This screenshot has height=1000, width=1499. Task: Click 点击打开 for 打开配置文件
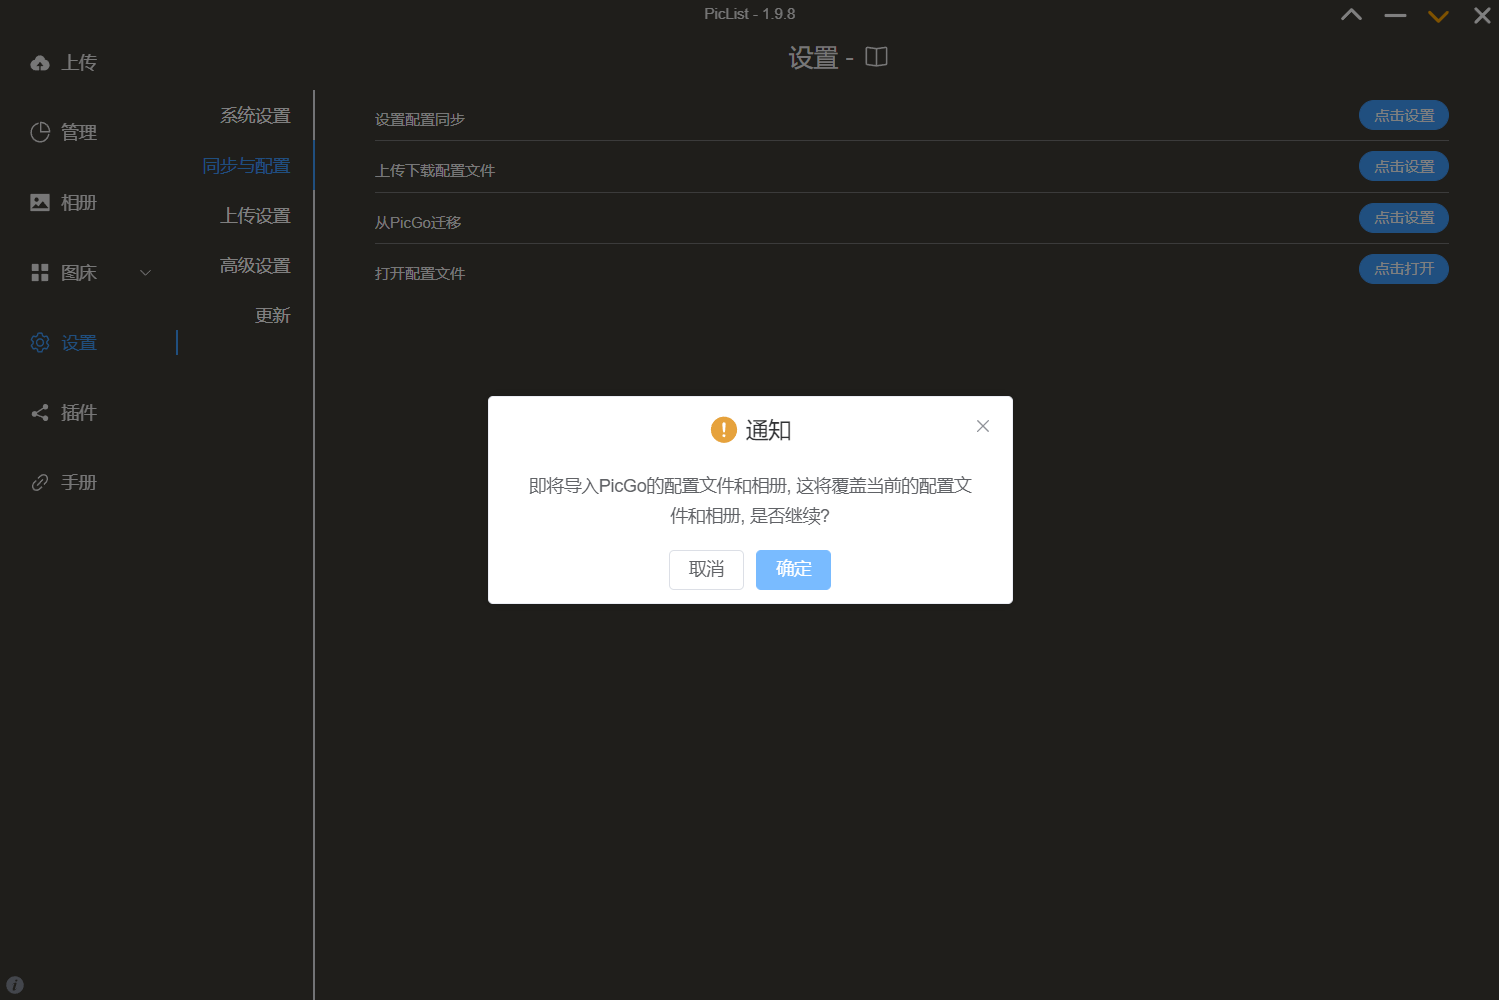pyautogui.click(x=1404, y=269)
